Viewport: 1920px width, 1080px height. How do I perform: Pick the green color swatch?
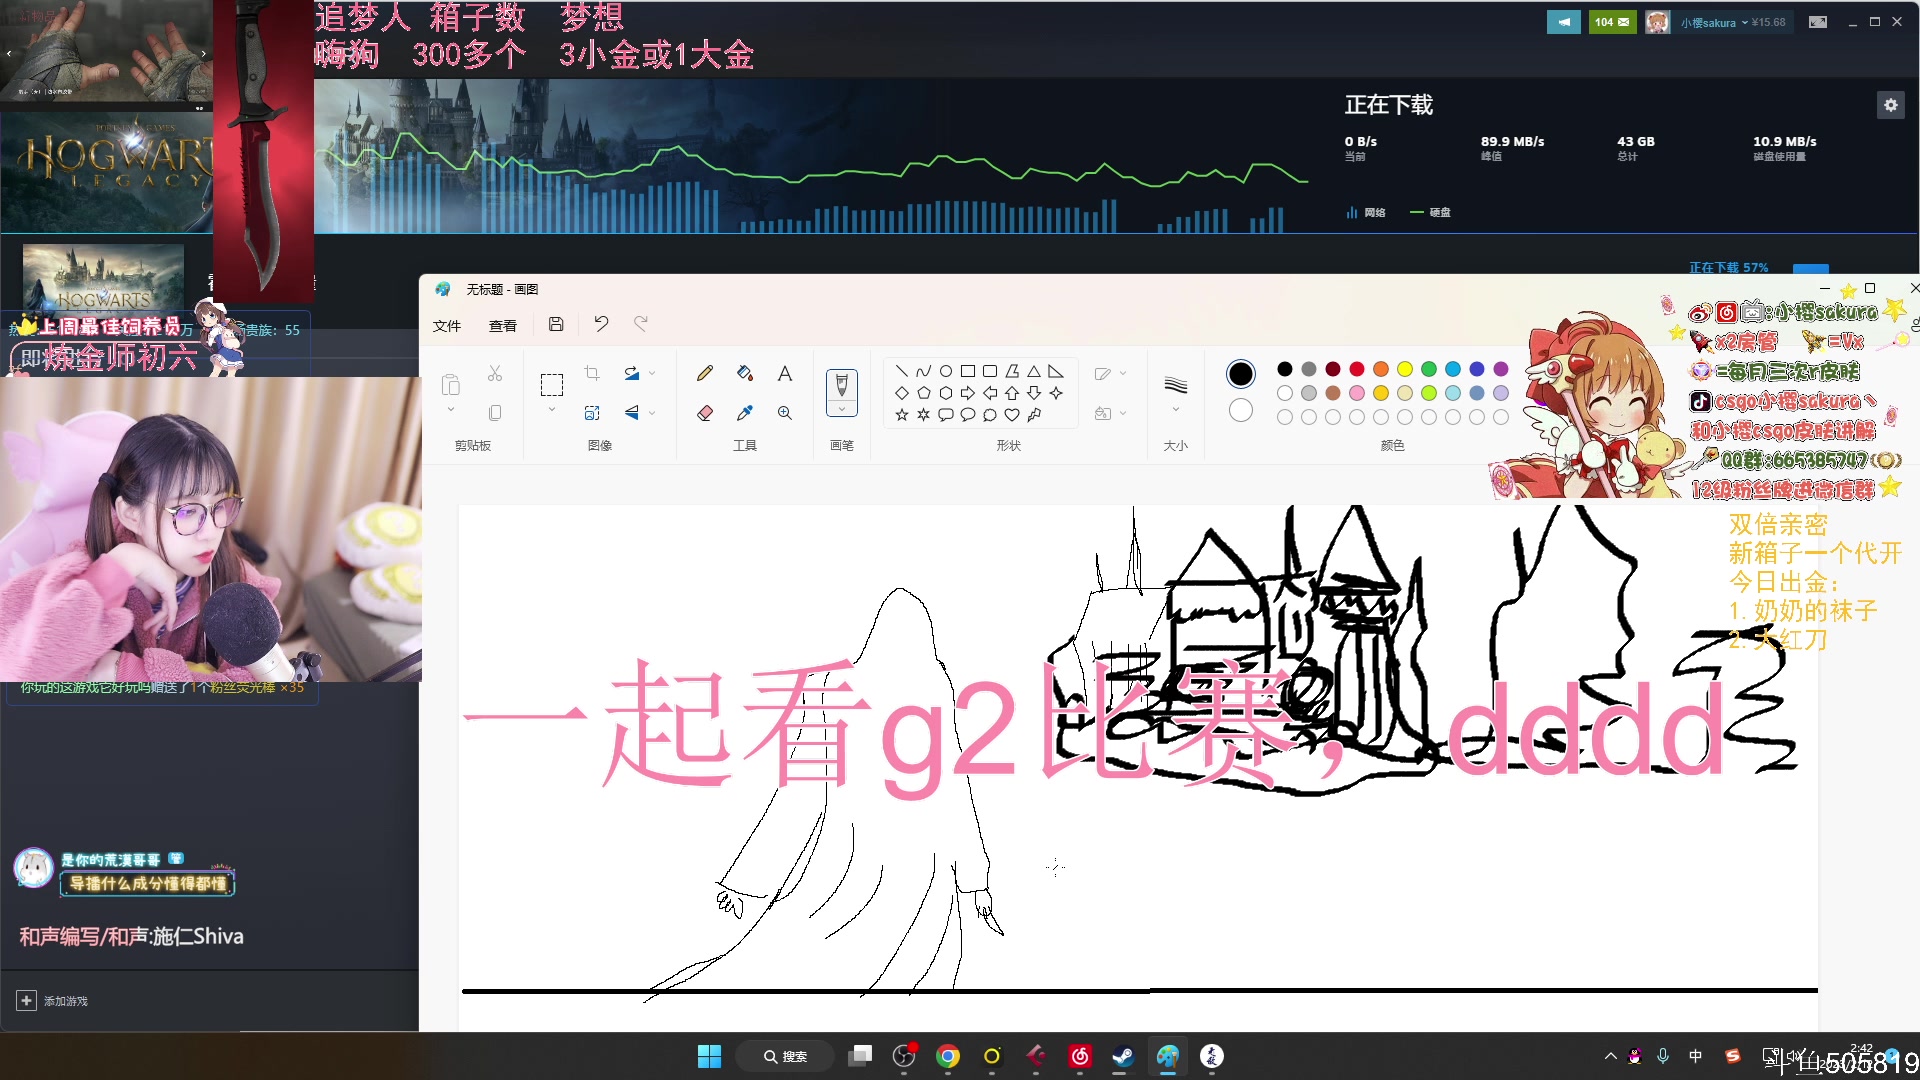[1429, 369]
